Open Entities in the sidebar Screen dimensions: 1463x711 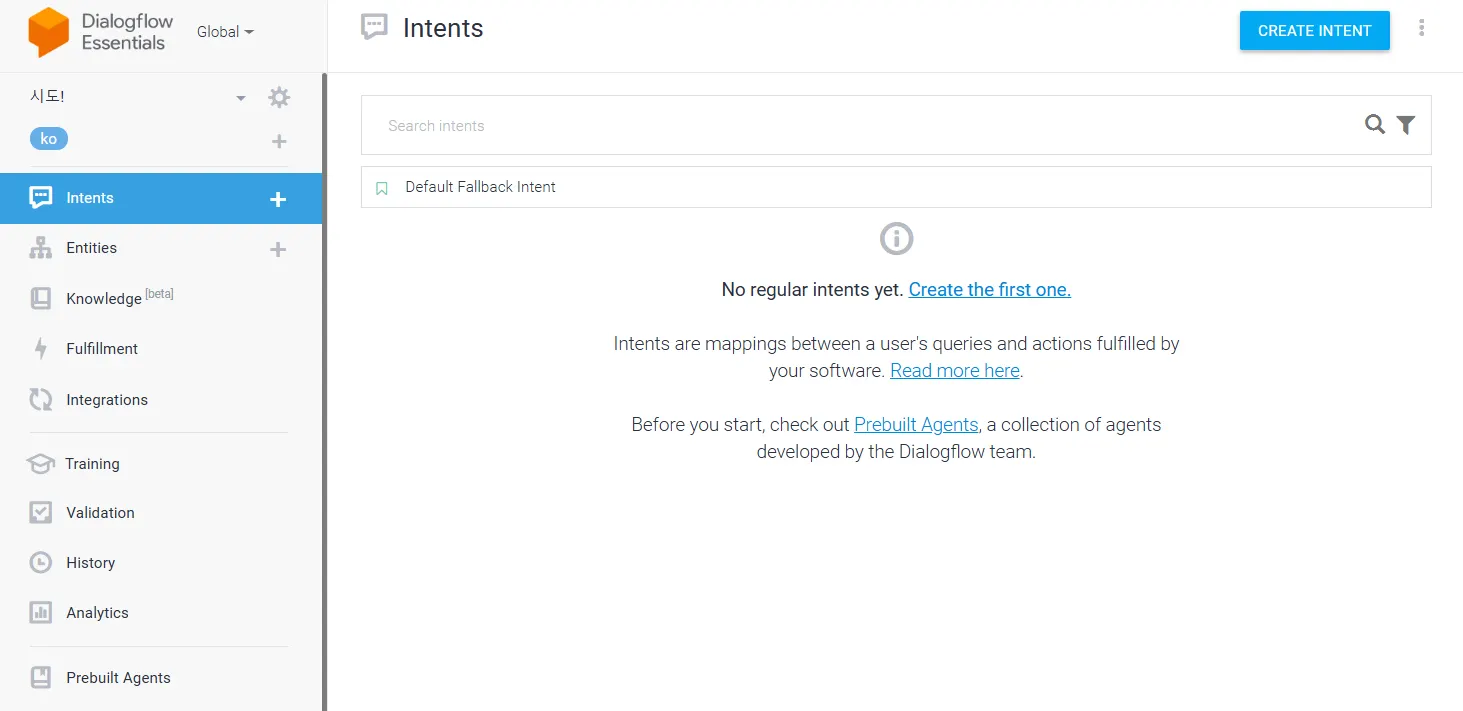91,248
